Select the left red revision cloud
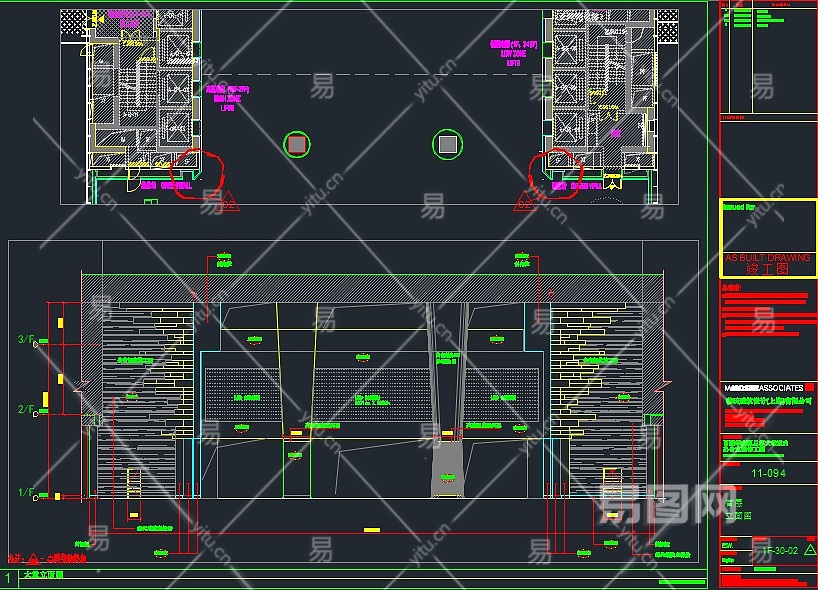Screen dimensions: 818x590 click(199, 174)
